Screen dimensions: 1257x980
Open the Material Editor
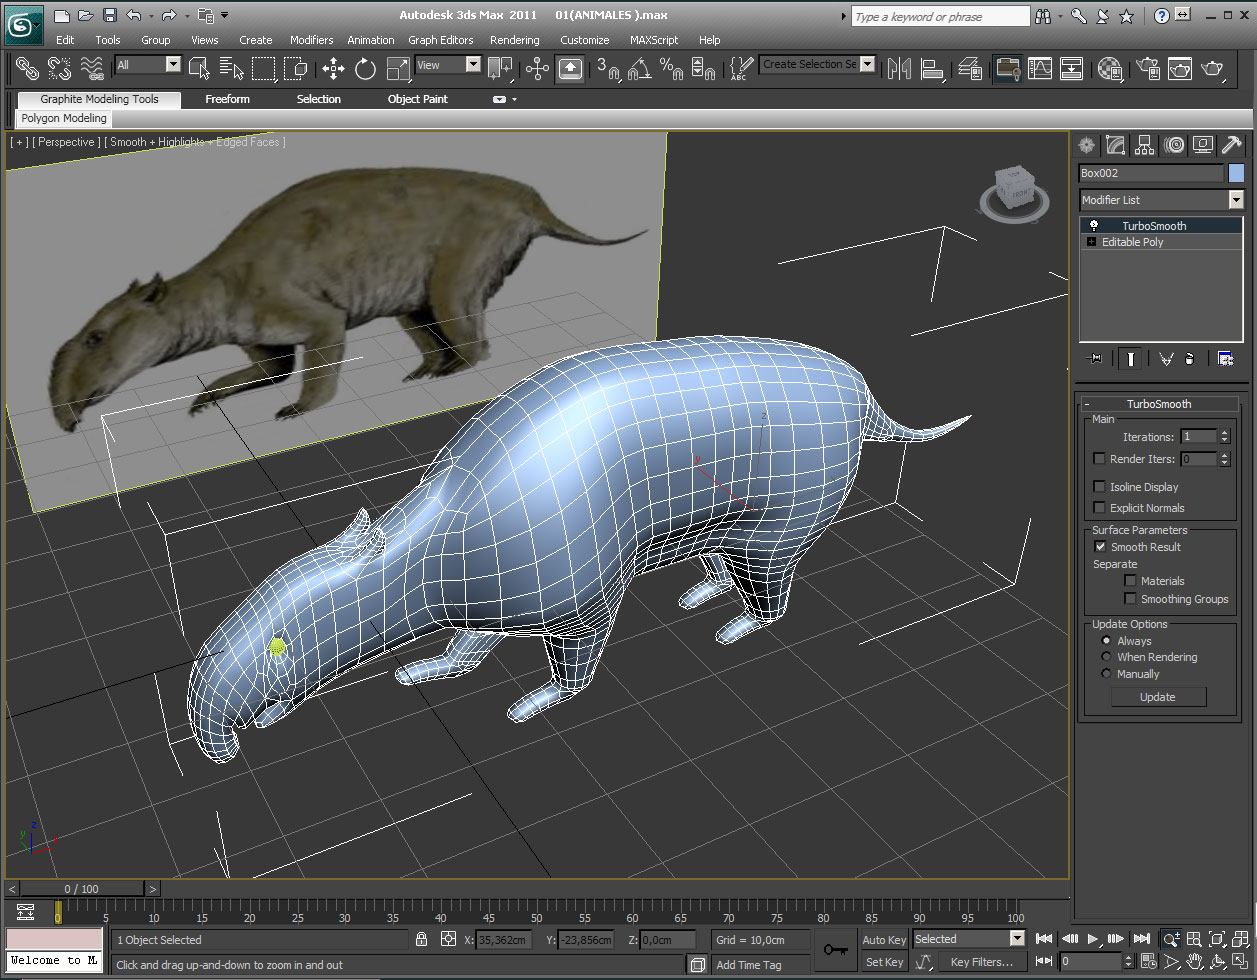(x=1109, y=68)
